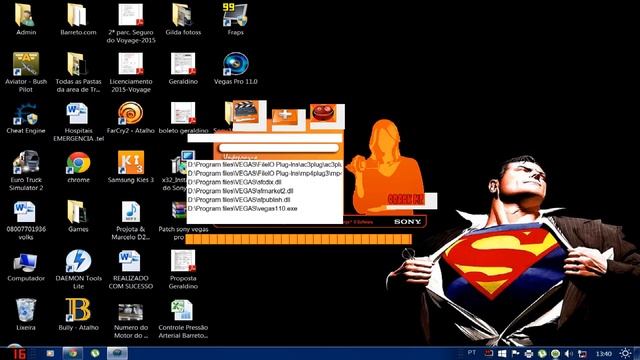The width and height of the screenshot is (640, 360).
Task: Switch to Chrome in the taskbar
Action: 73,353
